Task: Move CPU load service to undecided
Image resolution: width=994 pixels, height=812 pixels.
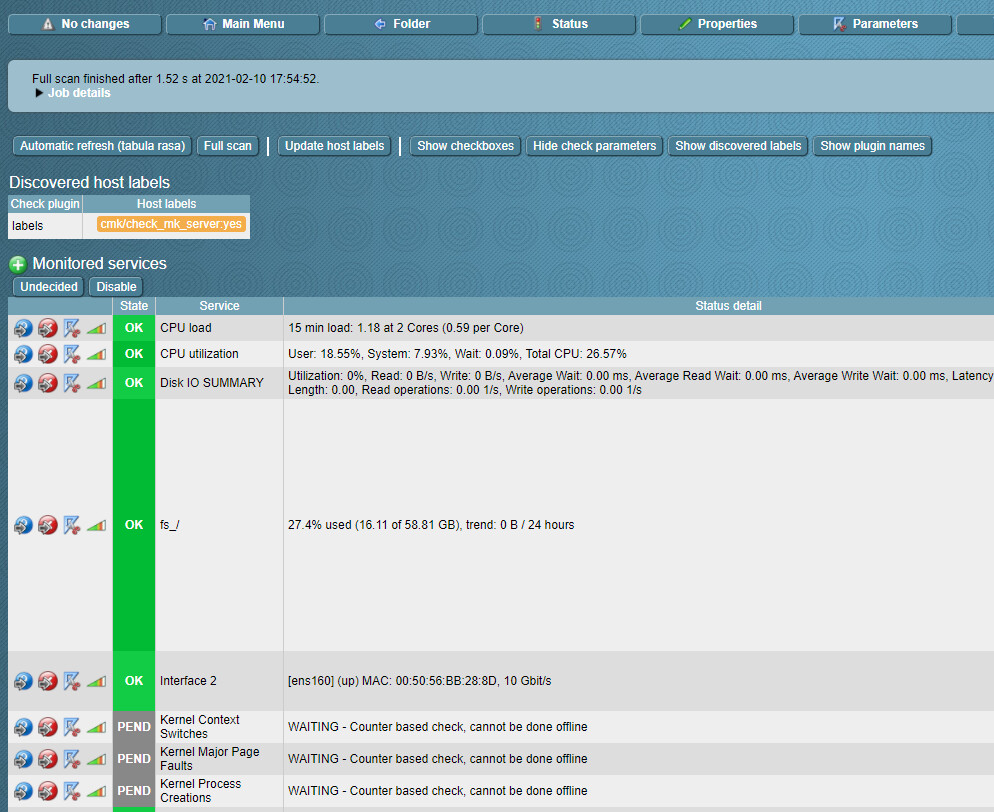Action: coord(23,327)
